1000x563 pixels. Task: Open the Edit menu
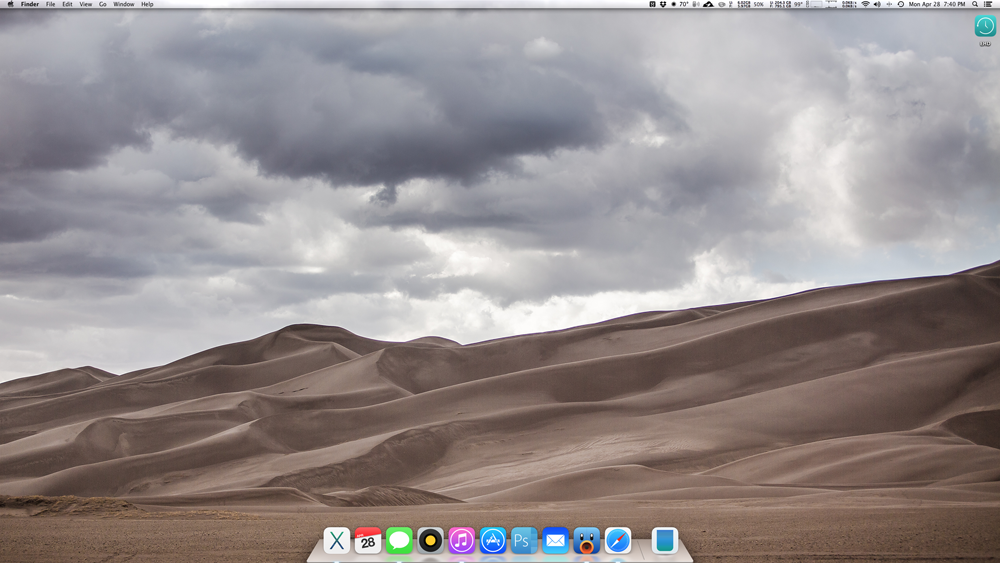point(67,4)
